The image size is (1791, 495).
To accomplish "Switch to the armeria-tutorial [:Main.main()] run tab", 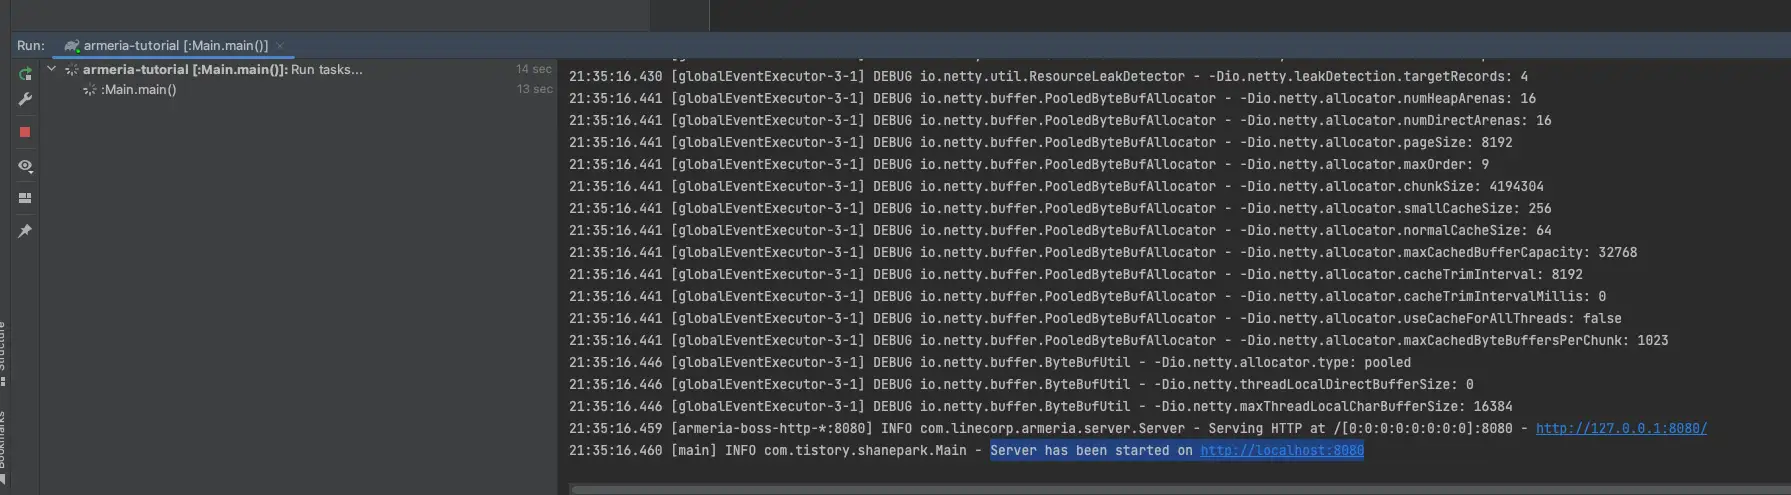I will 175,46.
